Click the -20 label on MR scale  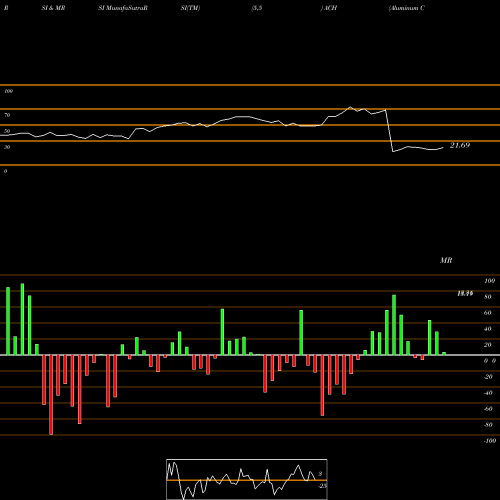pyautogui.click(x=488, y=377)
